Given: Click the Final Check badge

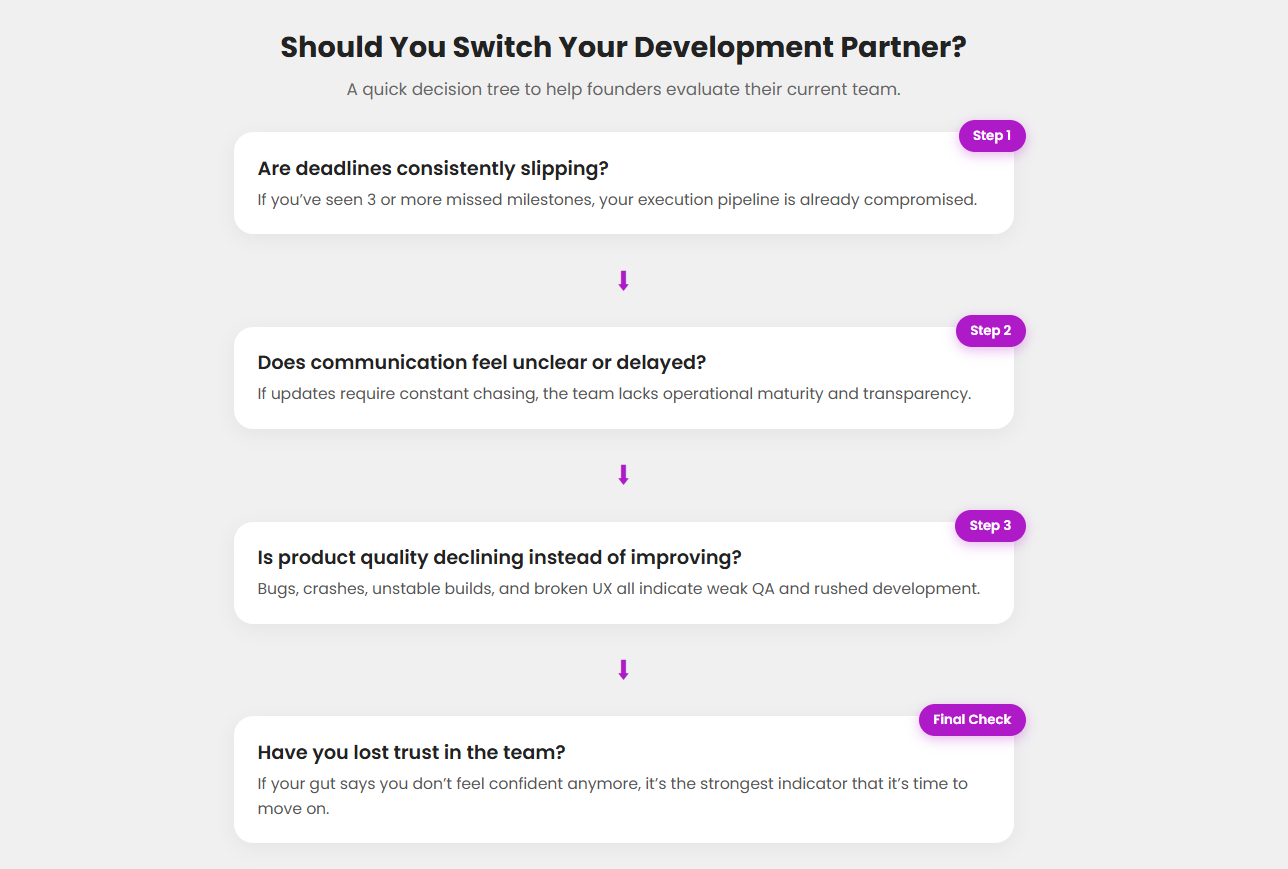Looking at the screenshot, I should [x=971, y=720].
